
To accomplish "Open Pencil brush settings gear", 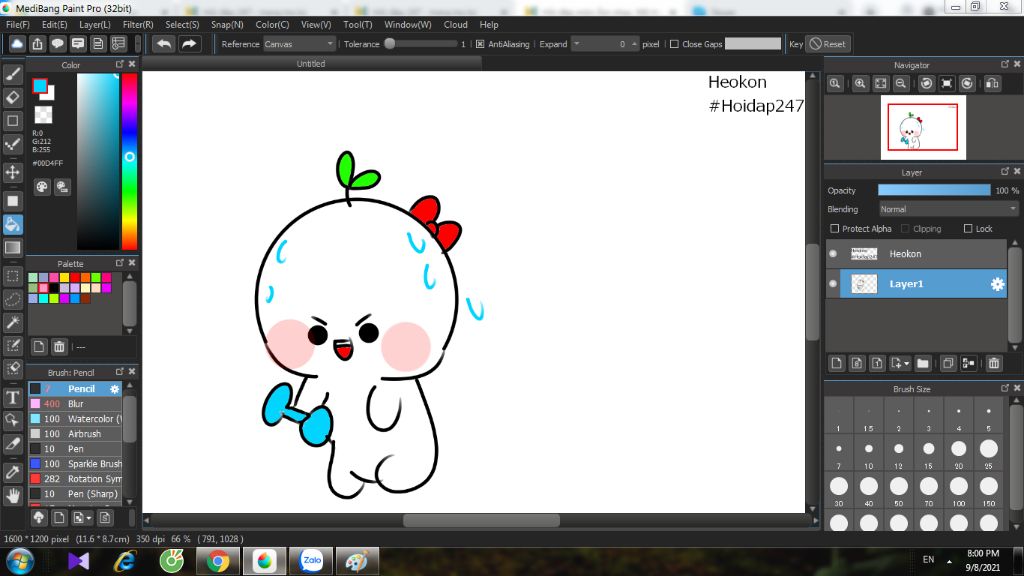I will pyautogui.click(x=114, y=389).
